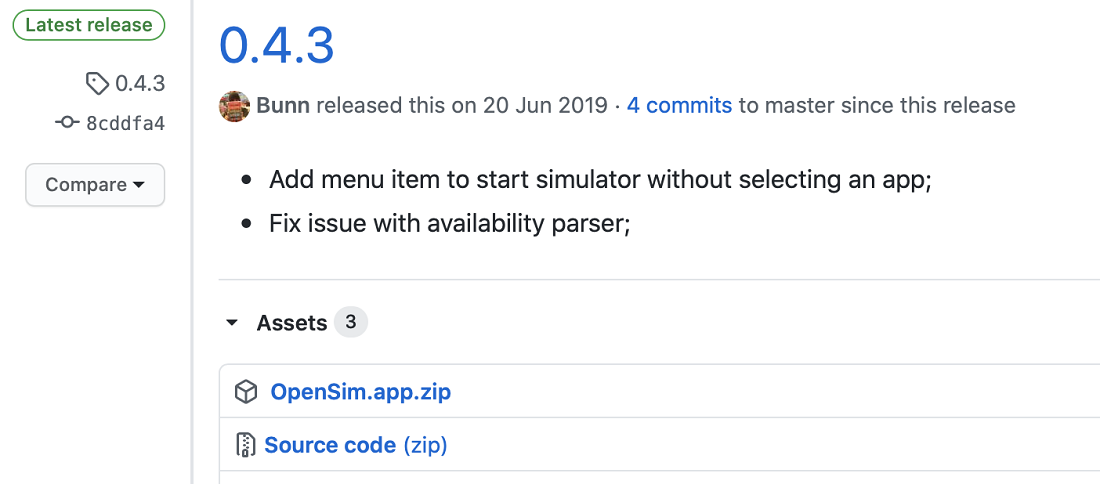
Task: Collapse the Assets disclosure triangle
Action: 231,323
